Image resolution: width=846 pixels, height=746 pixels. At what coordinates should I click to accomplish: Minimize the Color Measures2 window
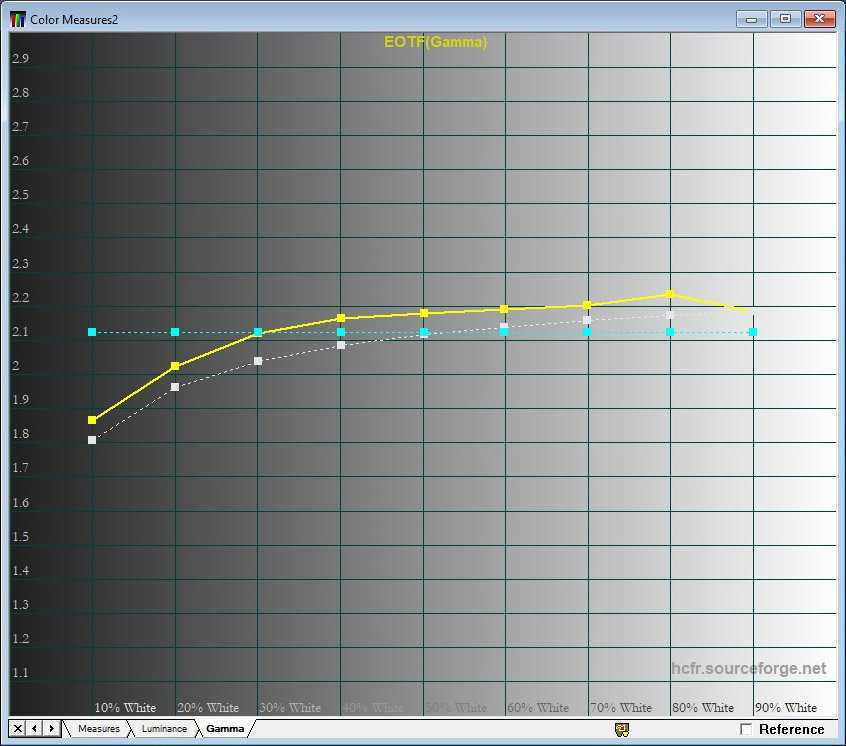pos(751,18)
